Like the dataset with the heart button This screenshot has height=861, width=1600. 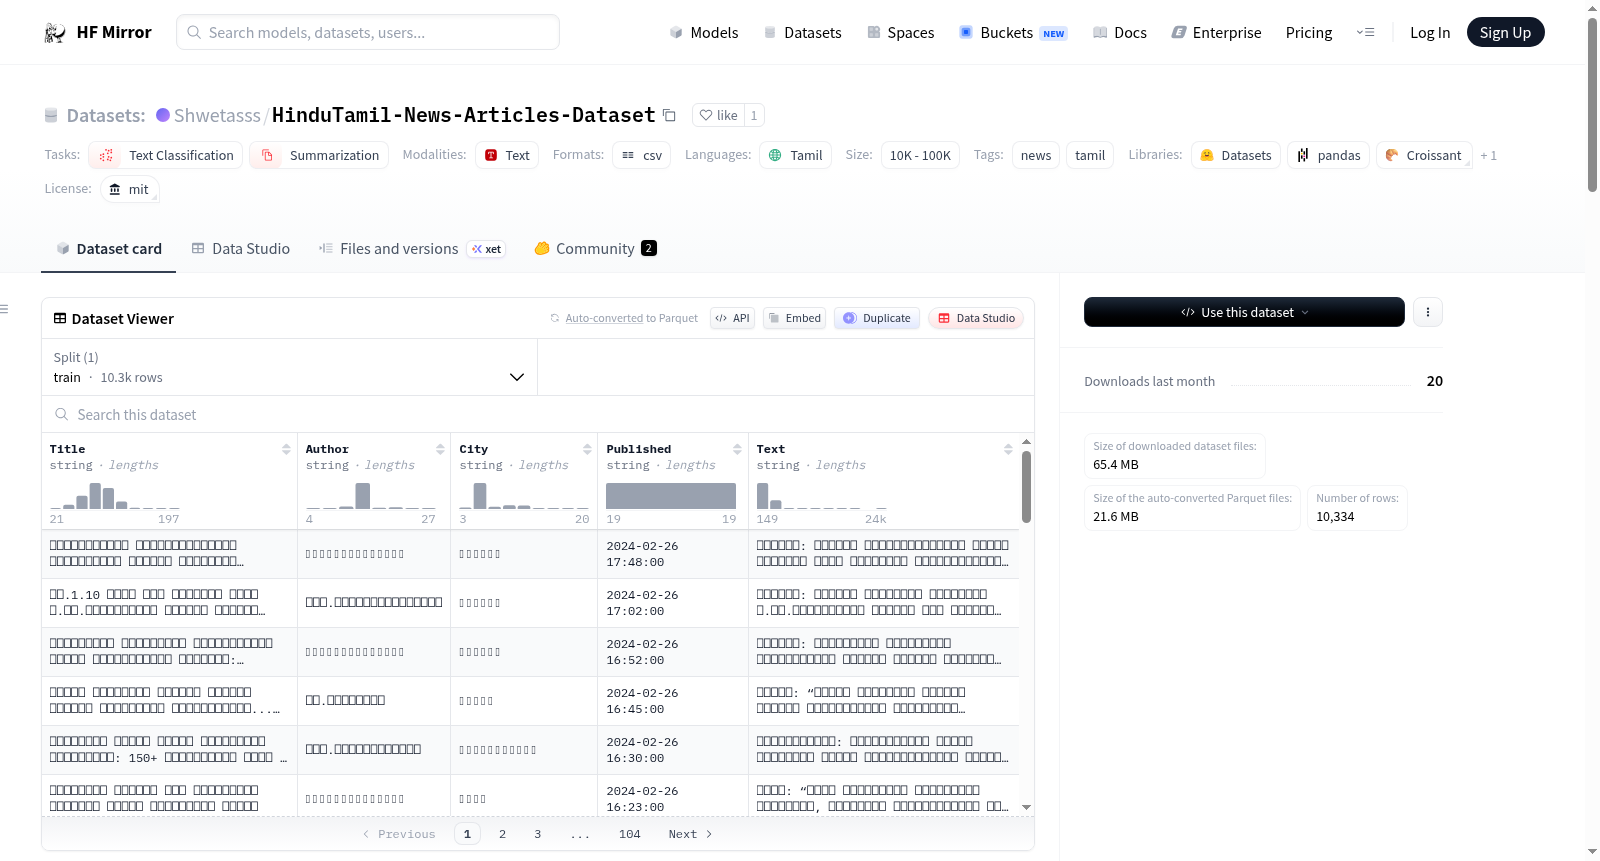coord(718,115)
